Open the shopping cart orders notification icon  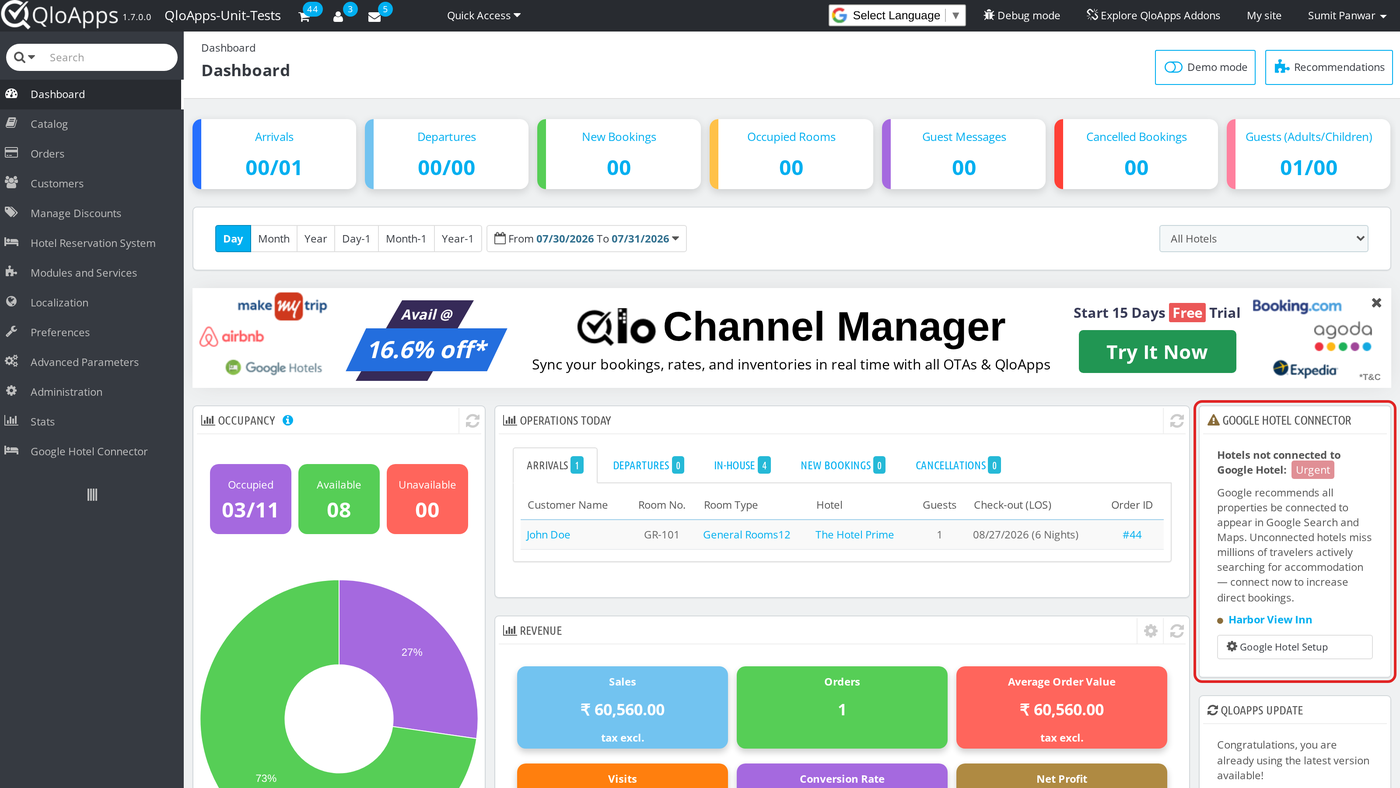pyautogui.click(x=305, y=16)
